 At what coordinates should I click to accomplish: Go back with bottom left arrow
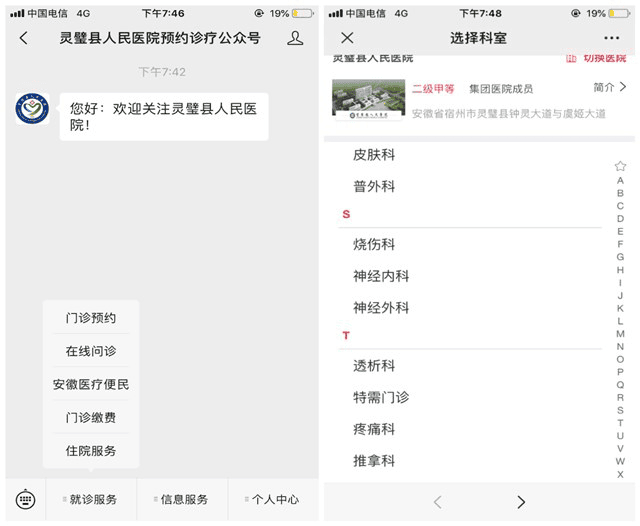point(437,502)
